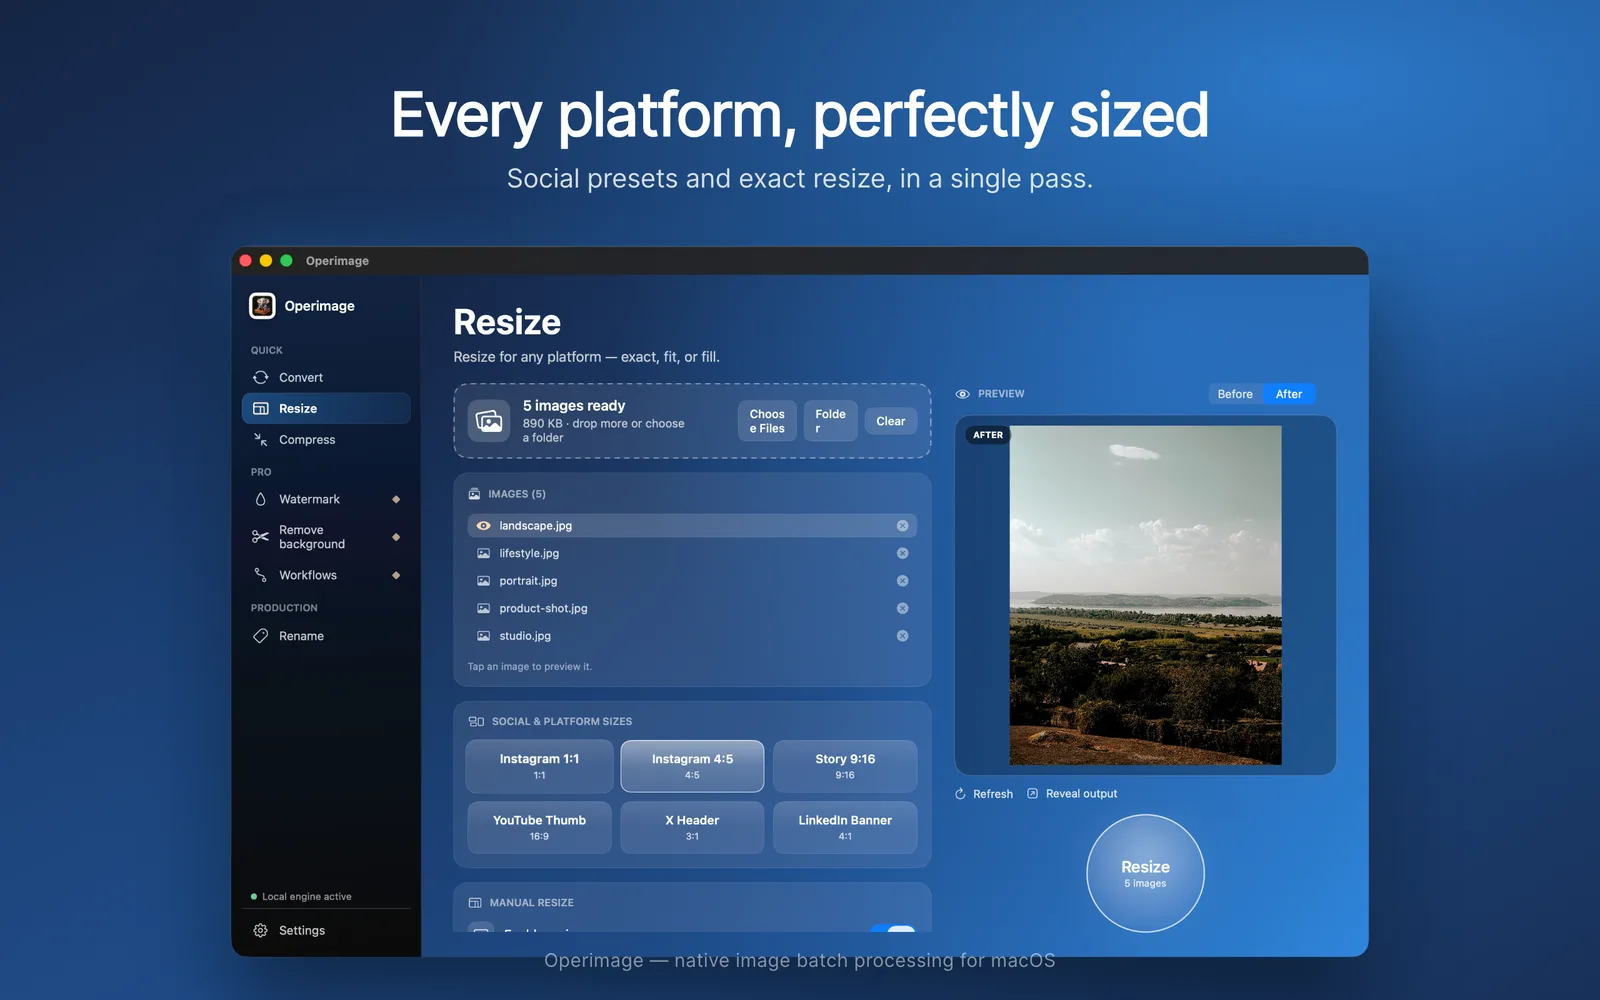Choose the Story 9:16 preset
The image size is (1600, 1000).
click(845, 766)
